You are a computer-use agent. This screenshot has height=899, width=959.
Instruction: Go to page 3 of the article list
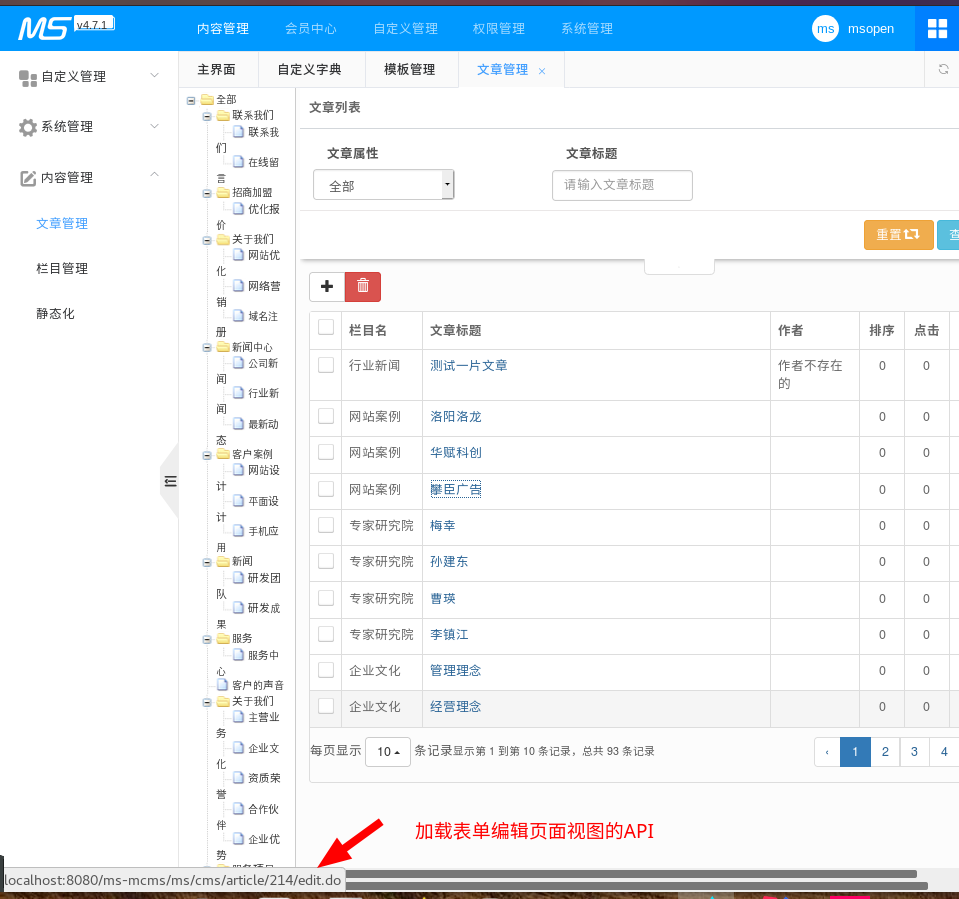pos(914,752)
